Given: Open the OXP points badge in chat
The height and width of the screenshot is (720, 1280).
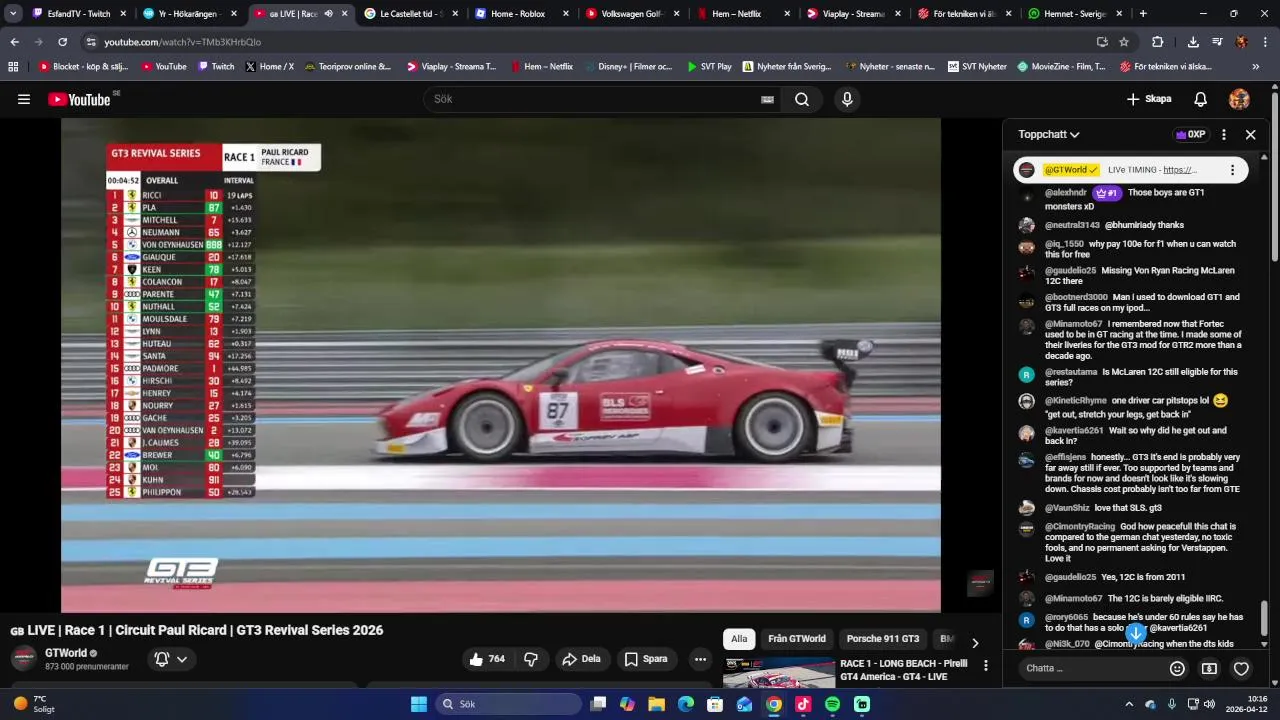Looking at the screenshot, I should tap(1190, 134).
